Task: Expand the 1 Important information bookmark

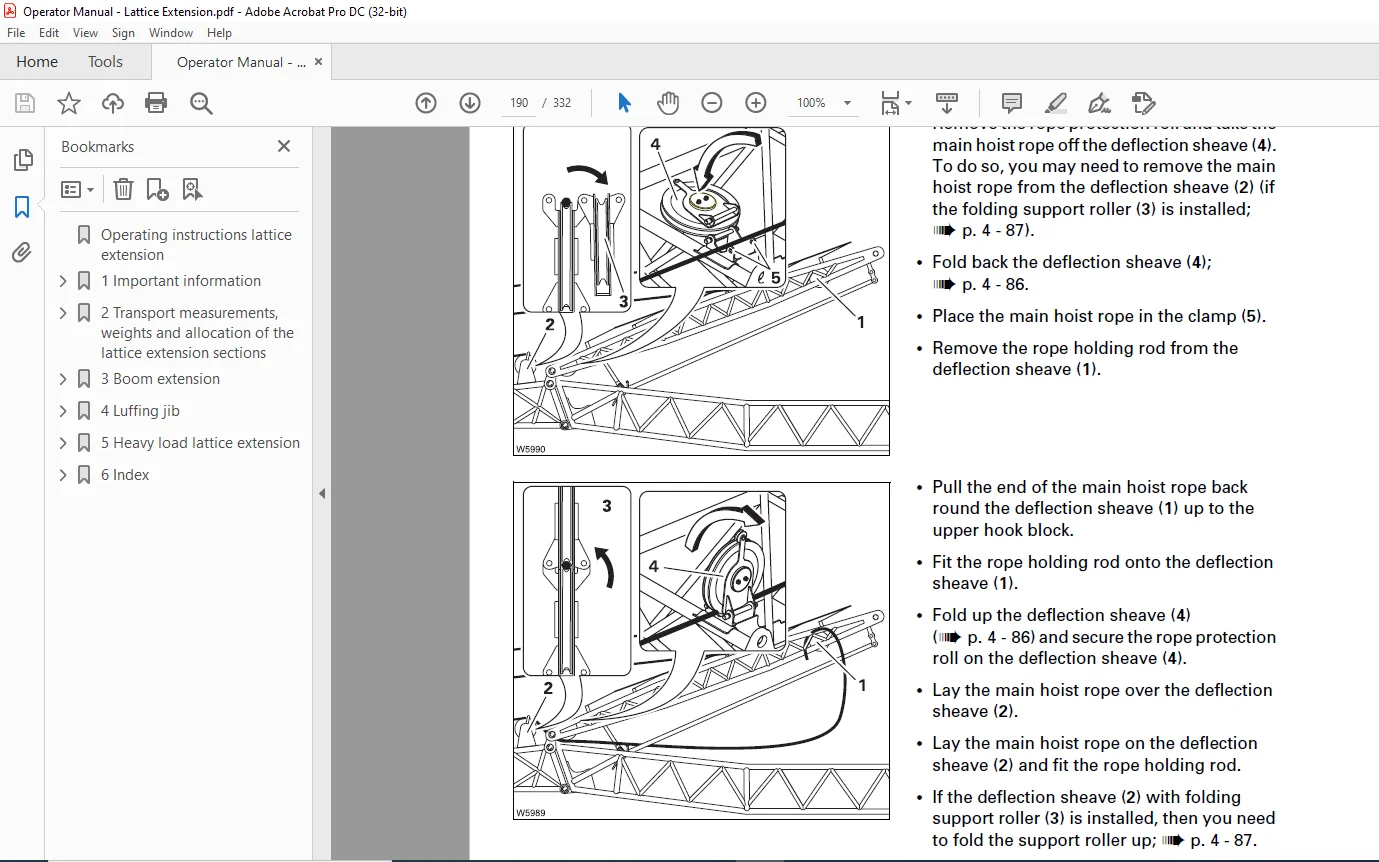Action: pos(63,281)
